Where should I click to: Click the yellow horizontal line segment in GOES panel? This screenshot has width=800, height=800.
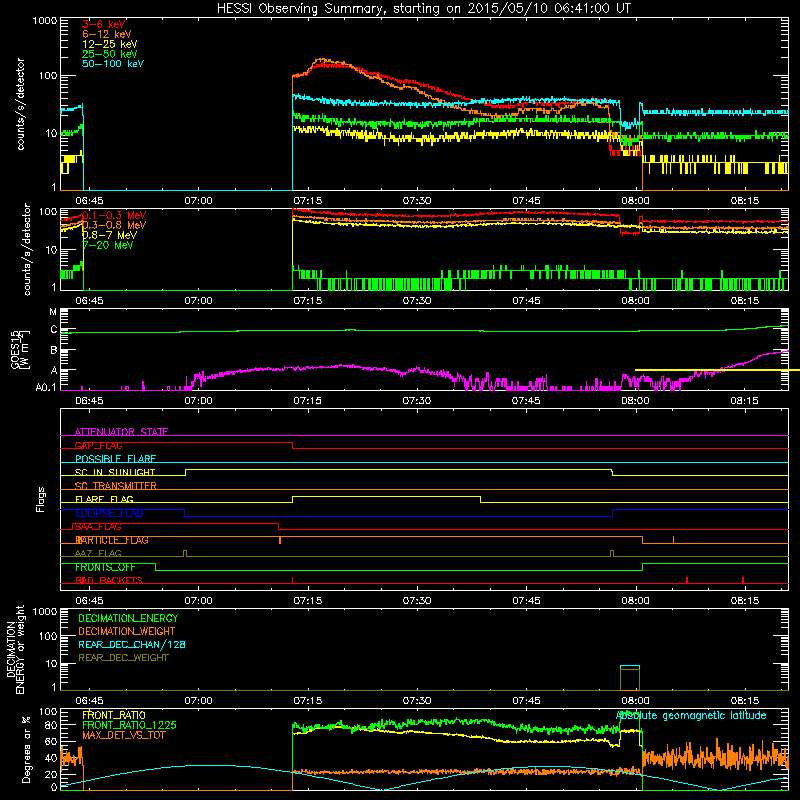[717, 370]
